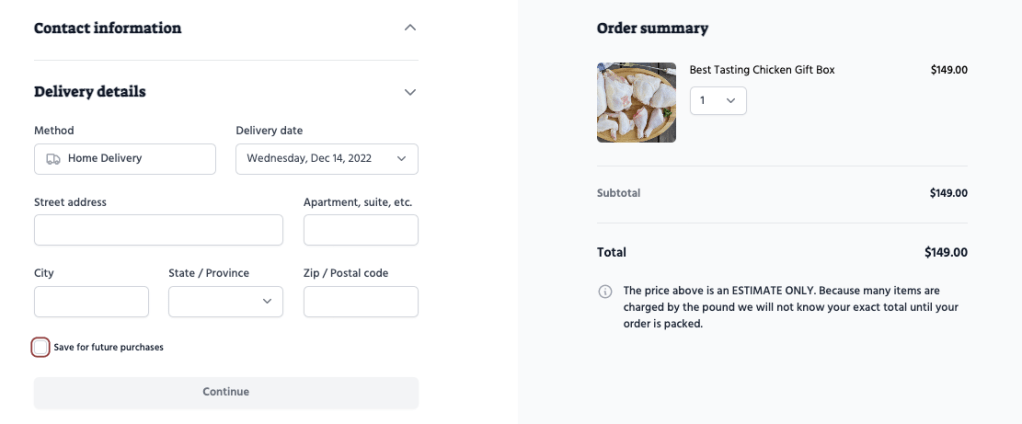Viewport: 1022px width, 424px height.
Task: Click the chicken gift box product thumbnail
Action: 636,103
